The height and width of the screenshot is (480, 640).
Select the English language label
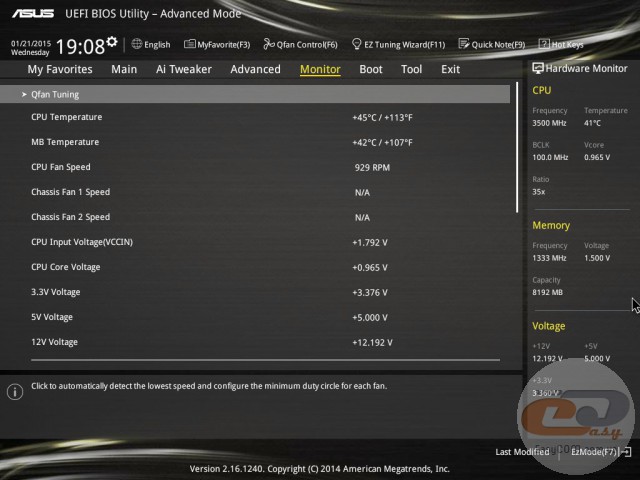157,44
